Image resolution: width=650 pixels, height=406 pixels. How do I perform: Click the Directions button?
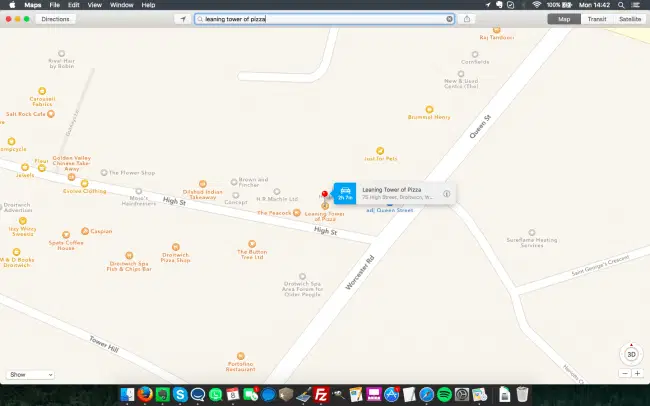(x=55, y=19)
